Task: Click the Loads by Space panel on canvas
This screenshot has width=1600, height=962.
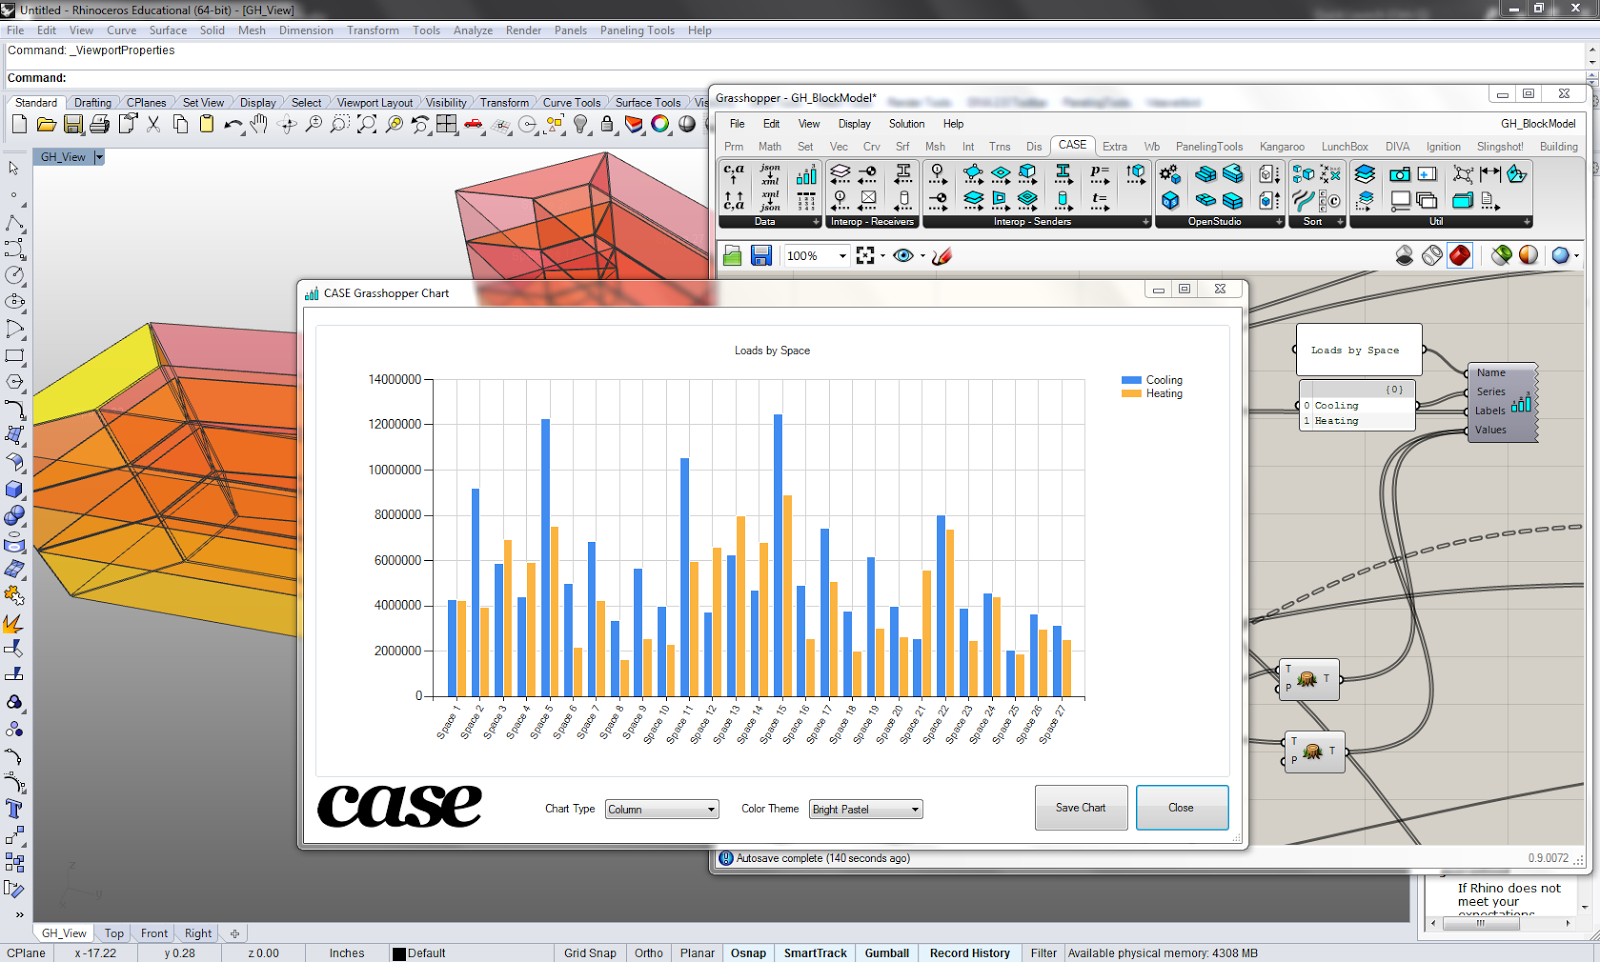Action: 1359,350
